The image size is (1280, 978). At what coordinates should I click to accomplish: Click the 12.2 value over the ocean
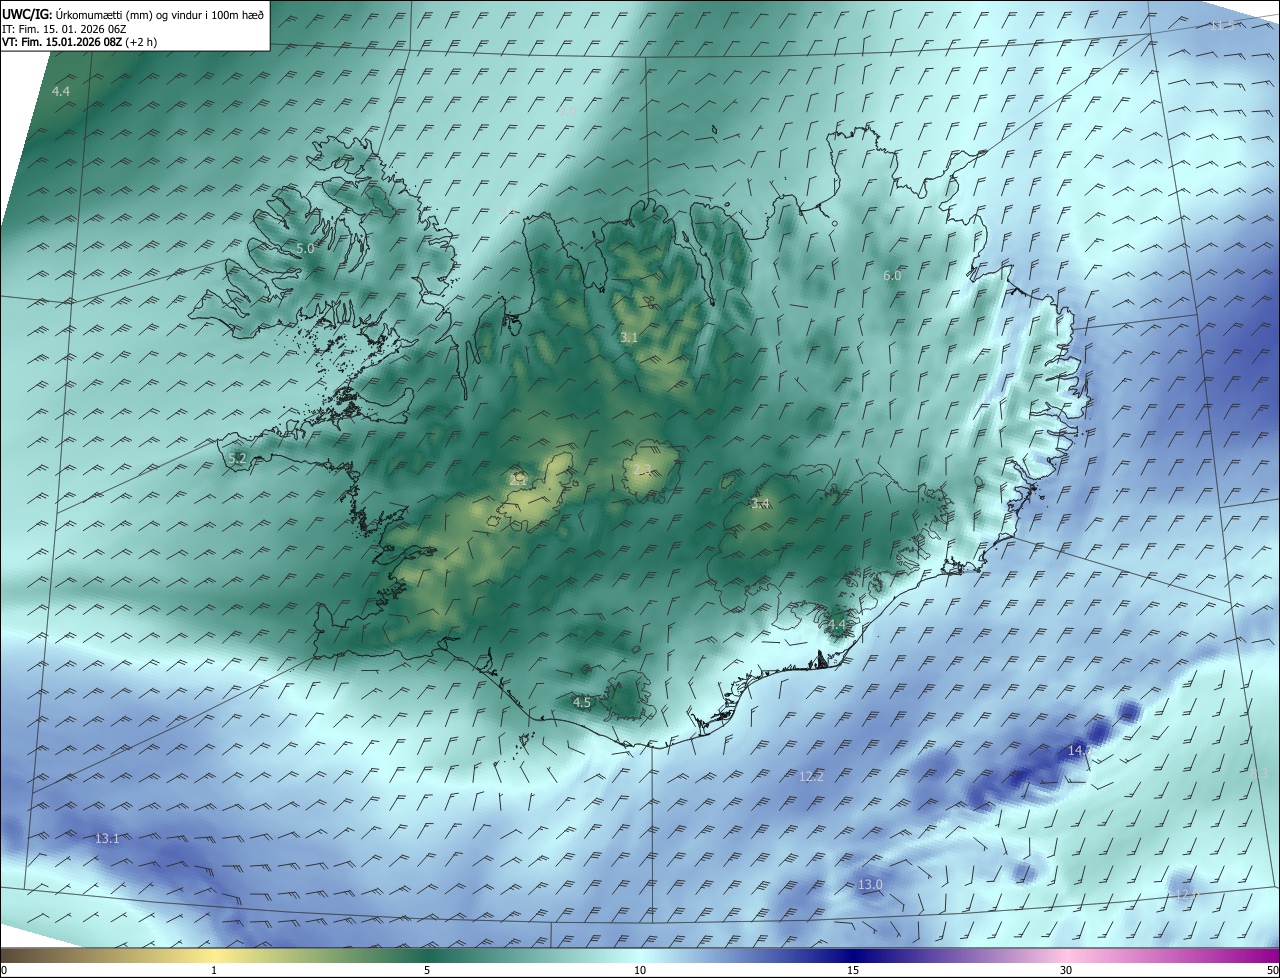click(x=811, y=776)
